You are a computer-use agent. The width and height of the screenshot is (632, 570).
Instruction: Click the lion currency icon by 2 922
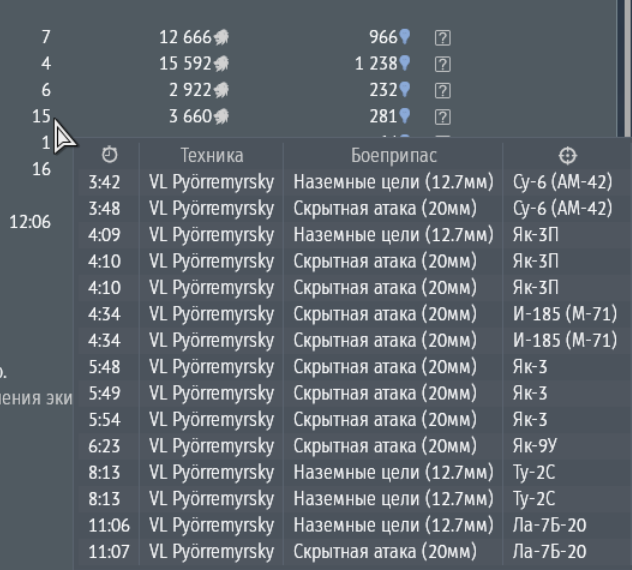(x=221, y=90)
